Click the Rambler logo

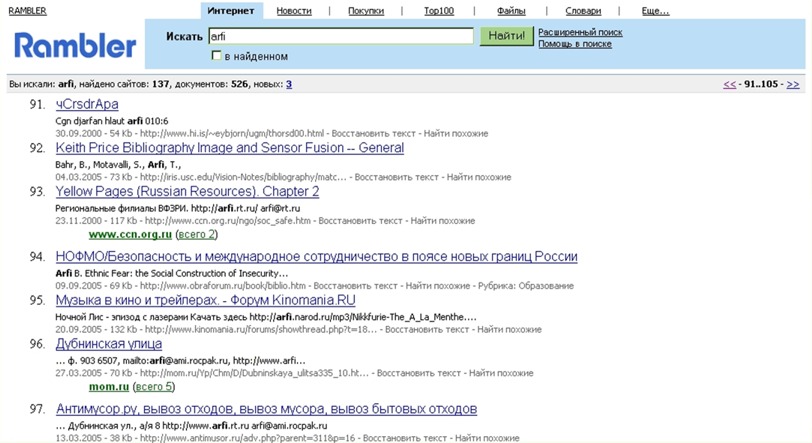[x=75, y=46]
